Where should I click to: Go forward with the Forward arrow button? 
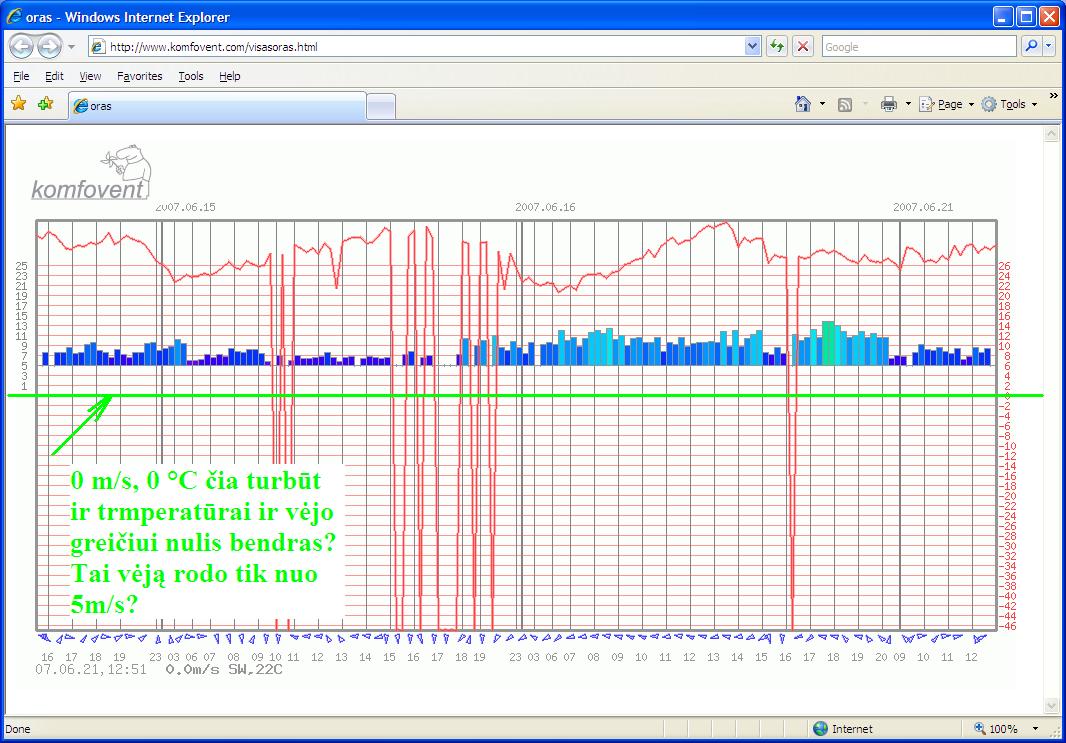[49, 46]
